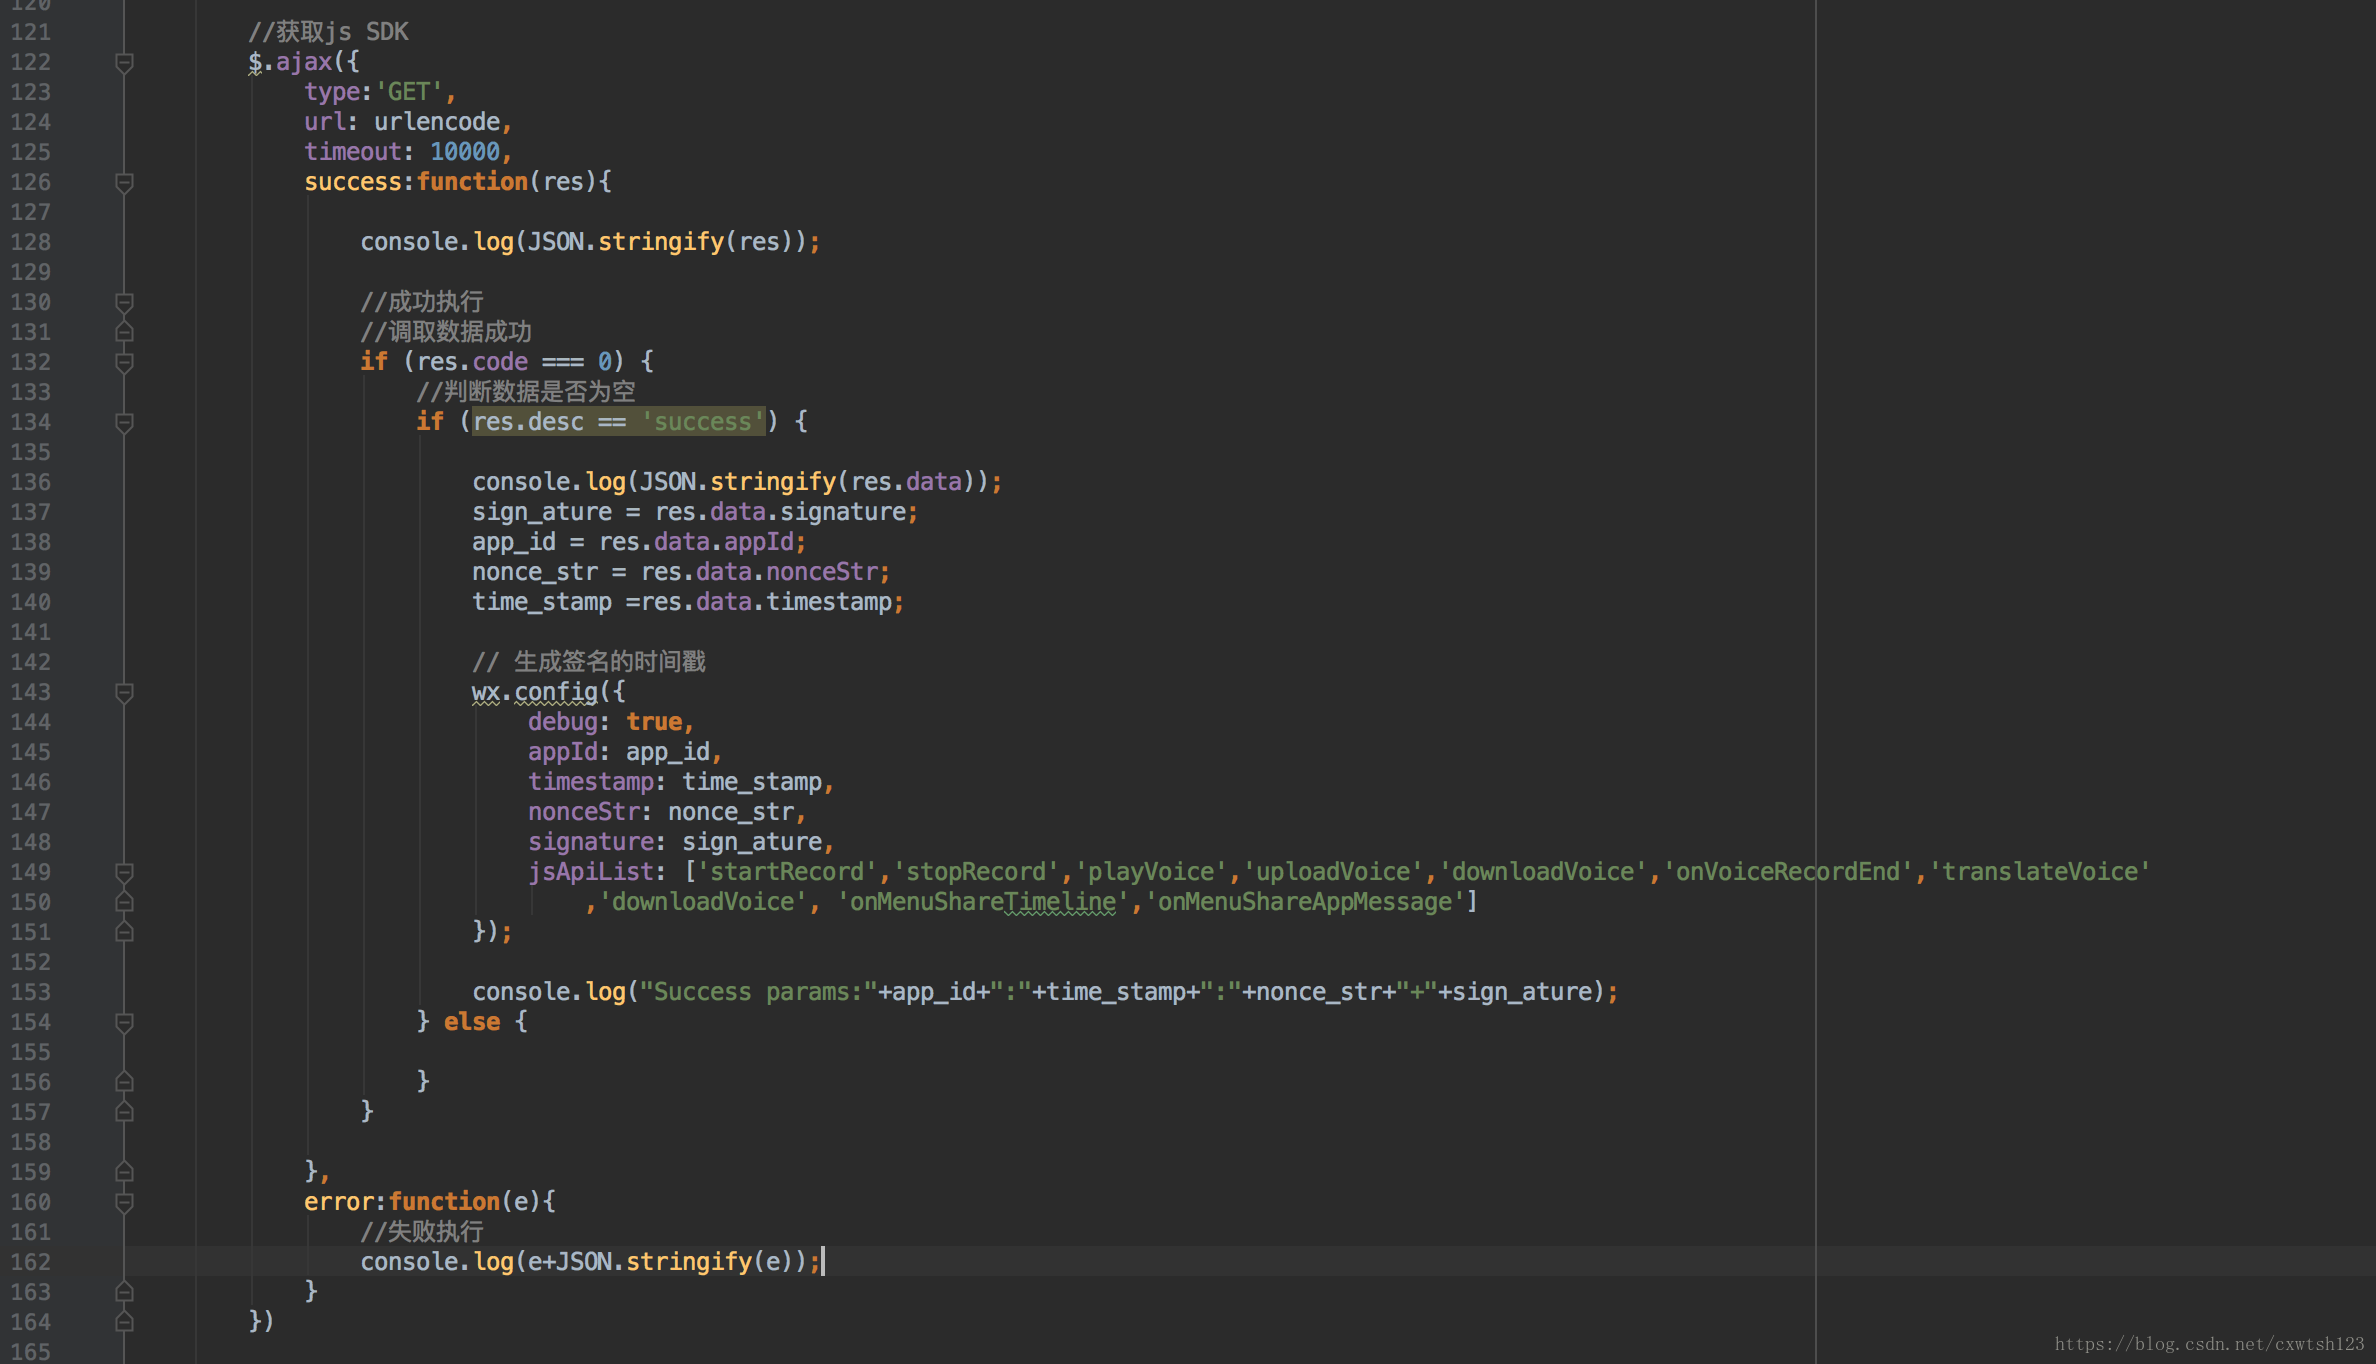2376x1364 pixels.
Task: Click line number 121 in the gutter
Action: [x=30, y=32]
